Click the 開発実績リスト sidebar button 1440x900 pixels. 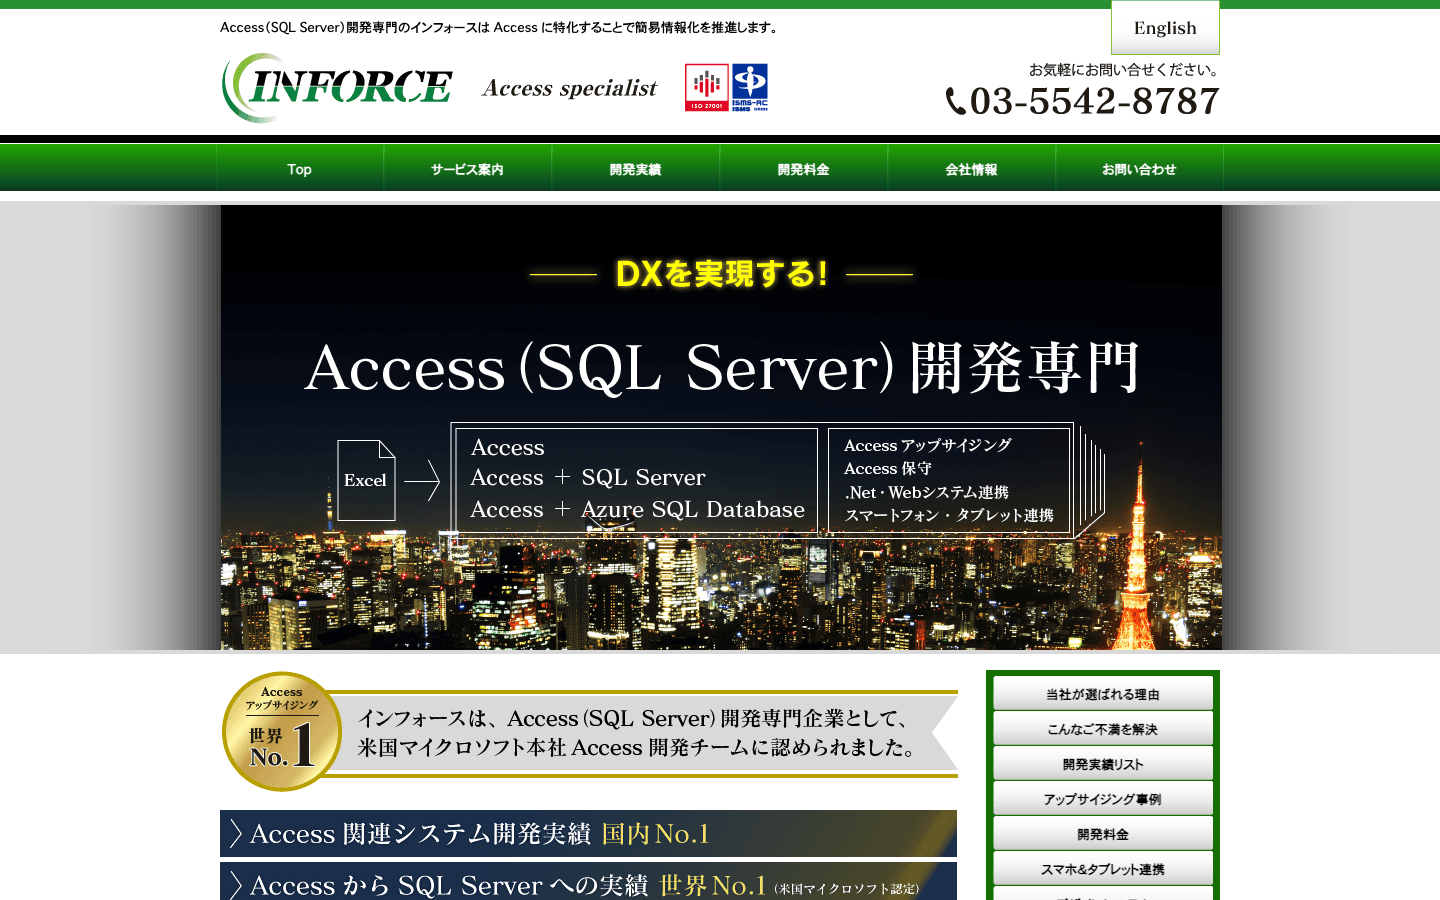1103,764
